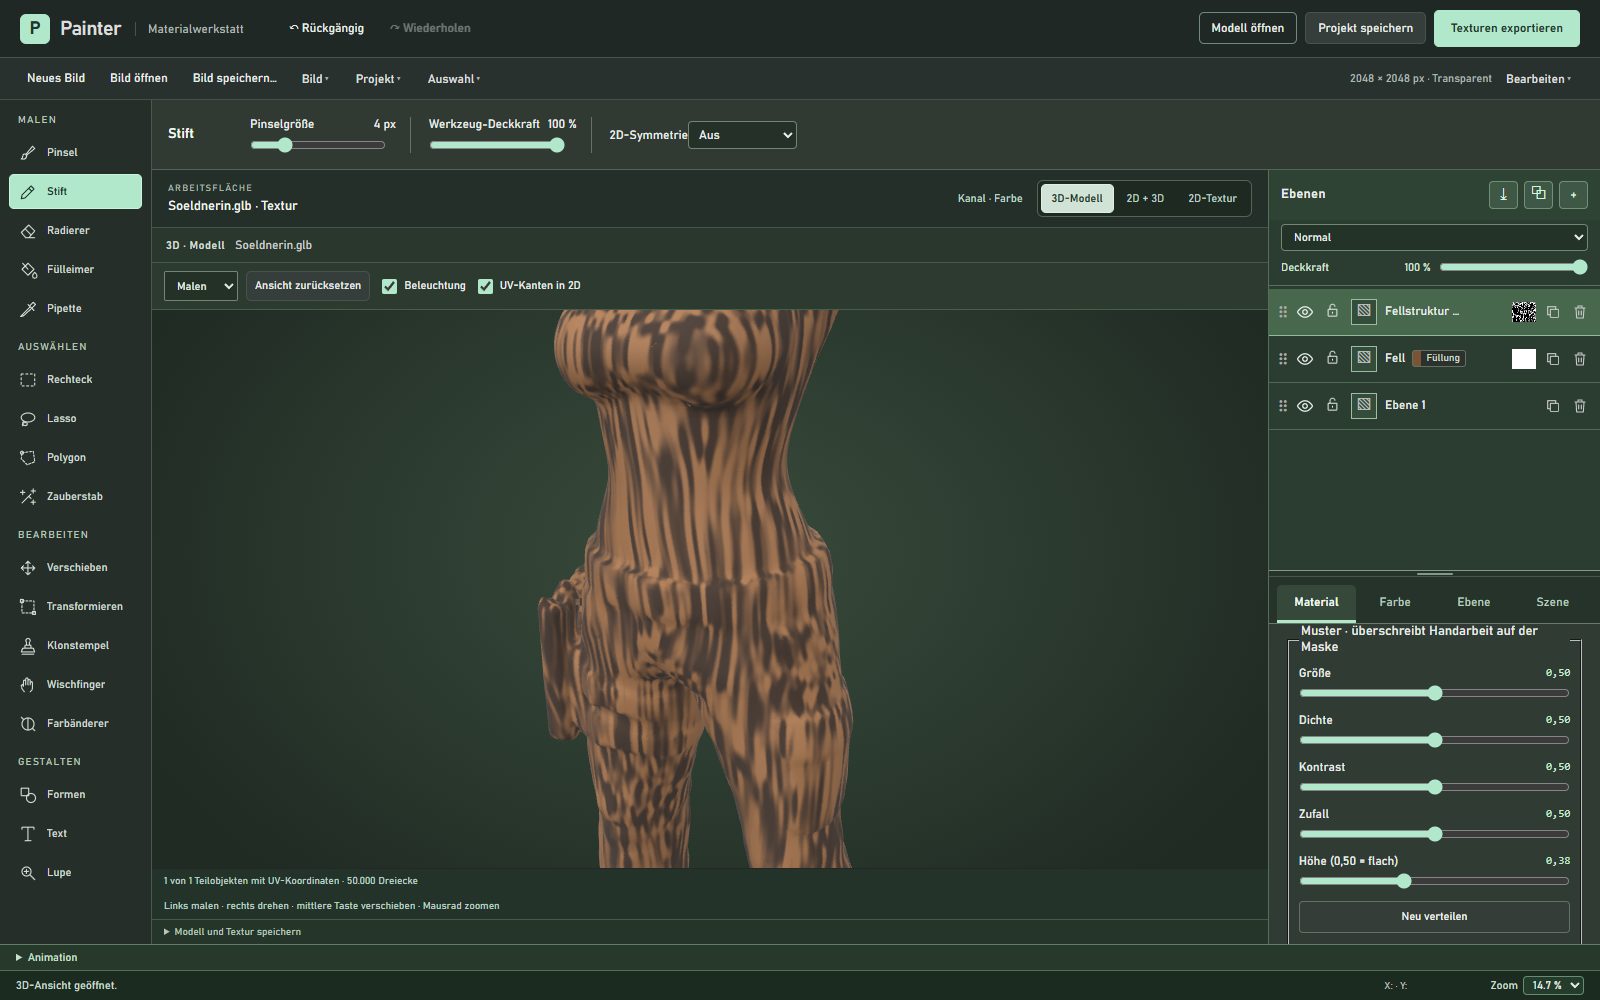The image size is (1600, 1000).
Task: Select the Lasso tool
Action: (x=75, y=418)
